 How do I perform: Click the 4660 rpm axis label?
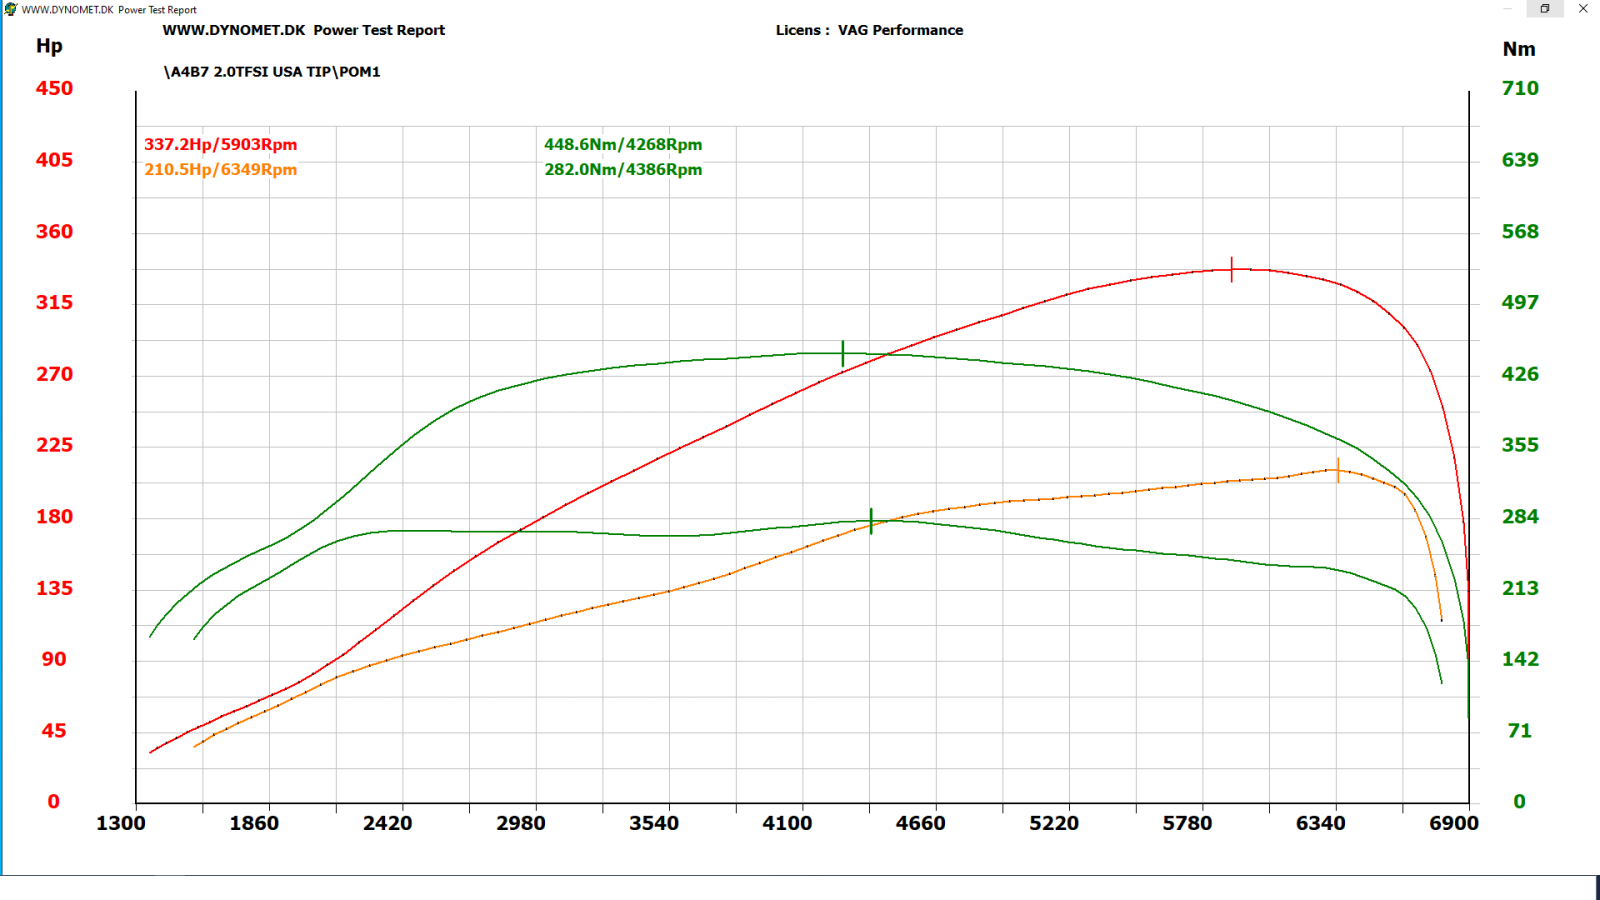pos(921,823)
